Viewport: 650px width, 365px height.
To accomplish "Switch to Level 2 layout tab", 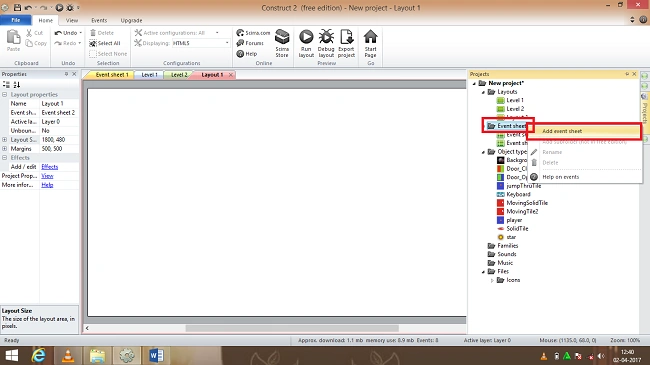I will pyautogui.click(x=179, y=75).
